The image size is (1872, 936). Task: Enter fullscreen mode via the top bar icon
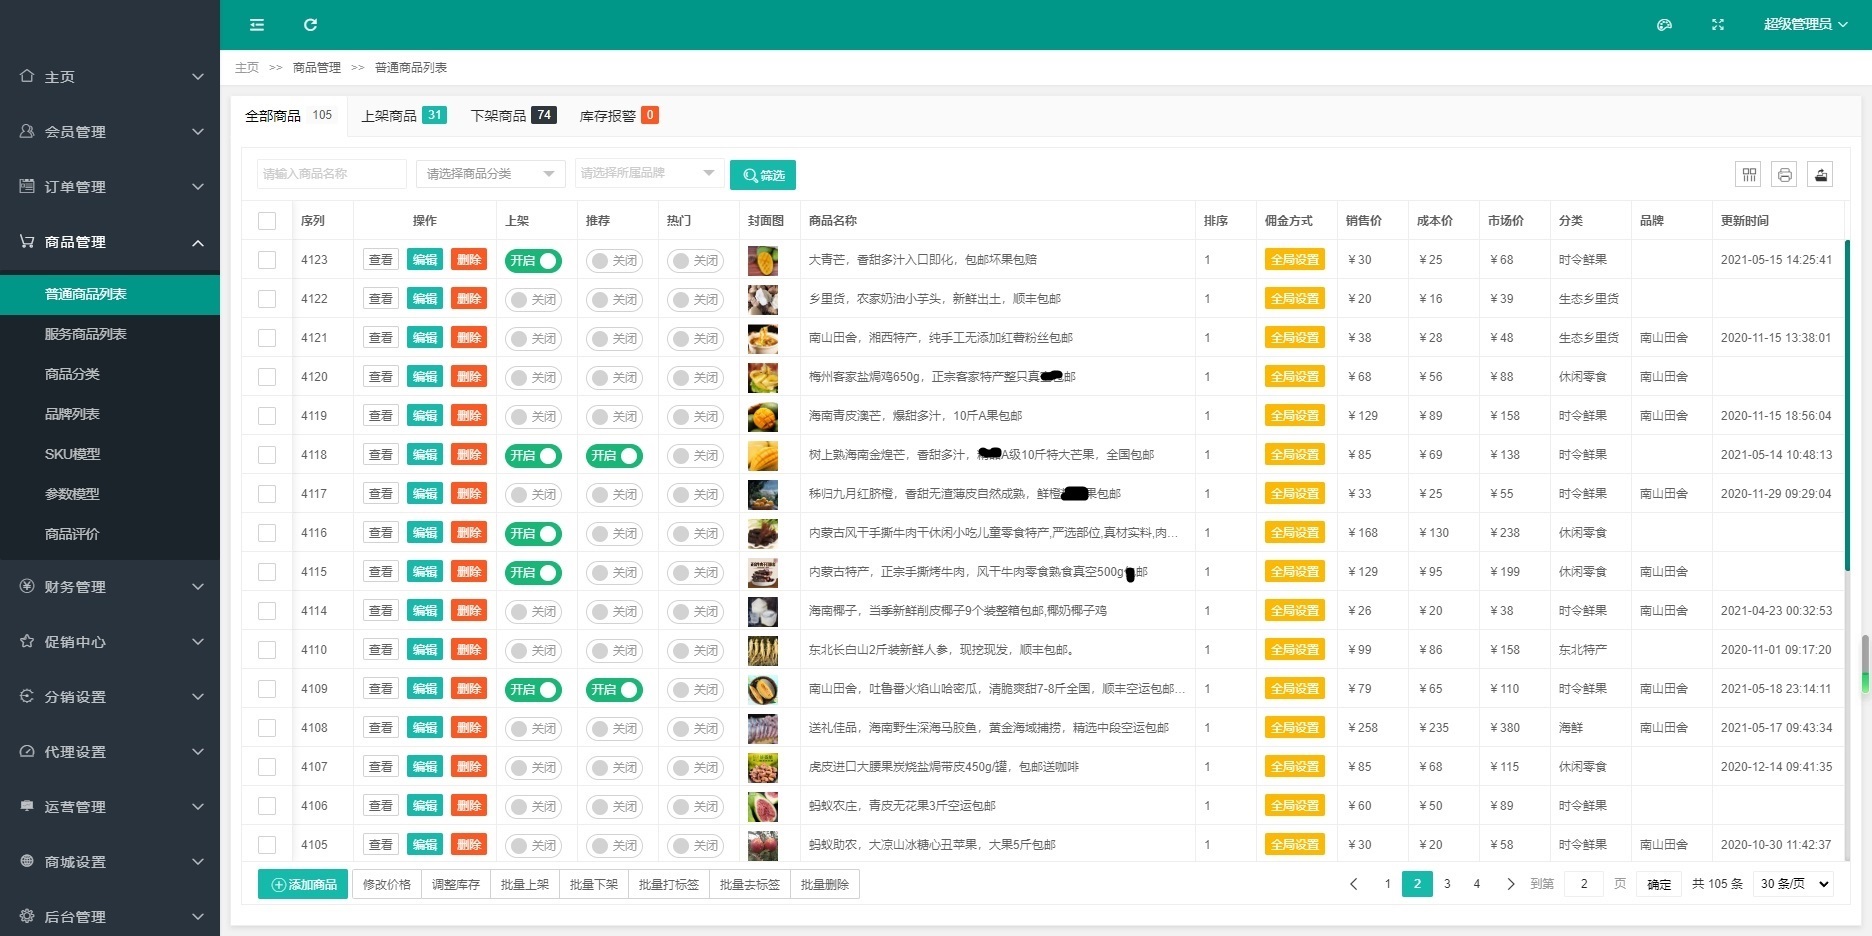click(1717, 25)
